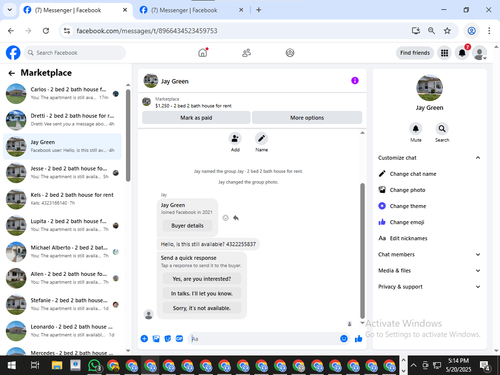Choose a GIF in composer

pyautogui.click(x=179, y=339)
